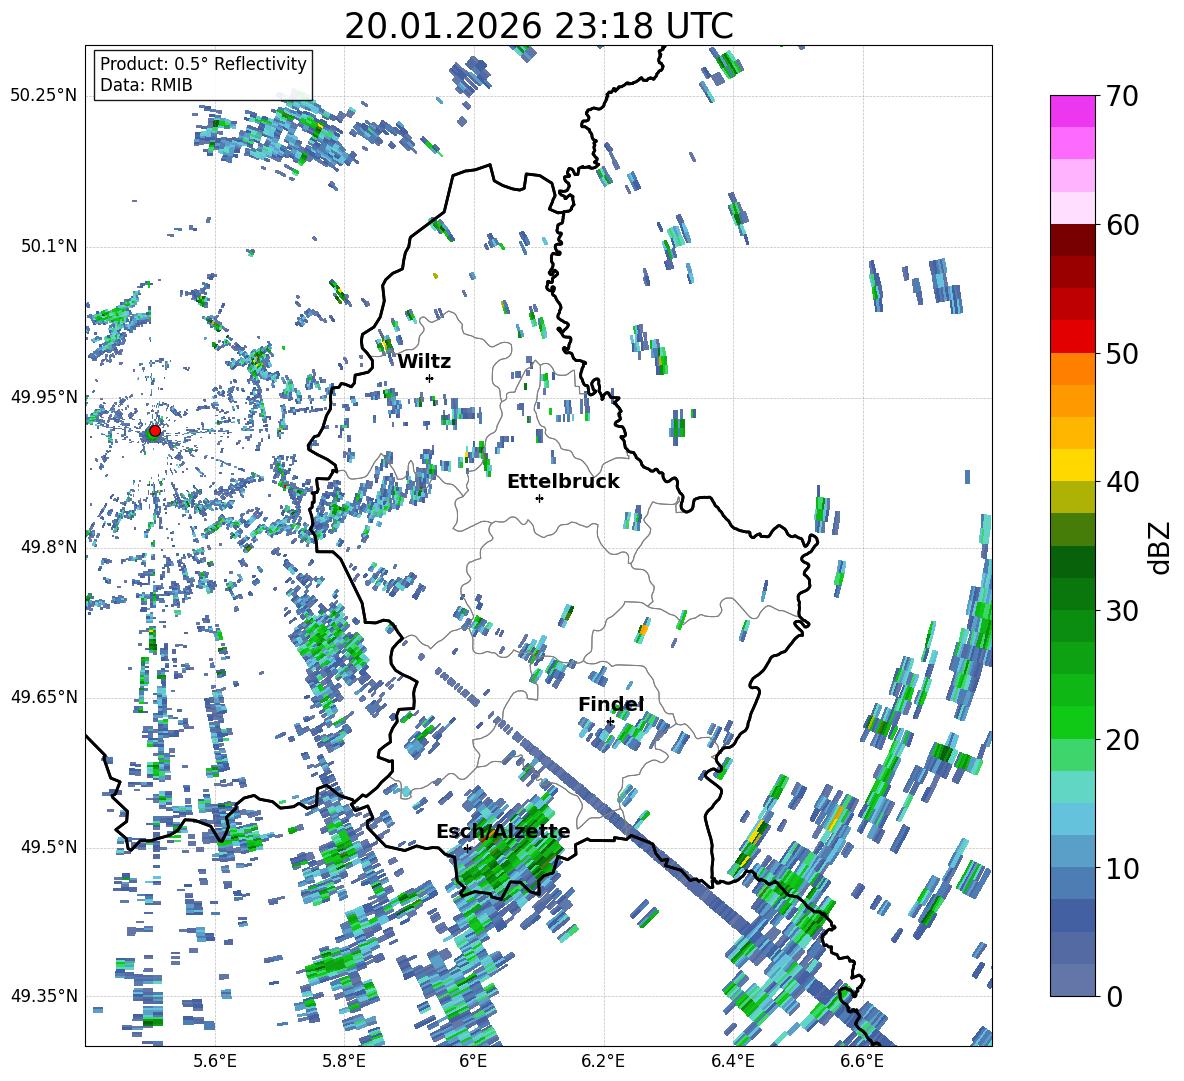1184x1081 pixels.
Task: Click the bright red colorbar segment above 50
Action: tap(1072, 337)
